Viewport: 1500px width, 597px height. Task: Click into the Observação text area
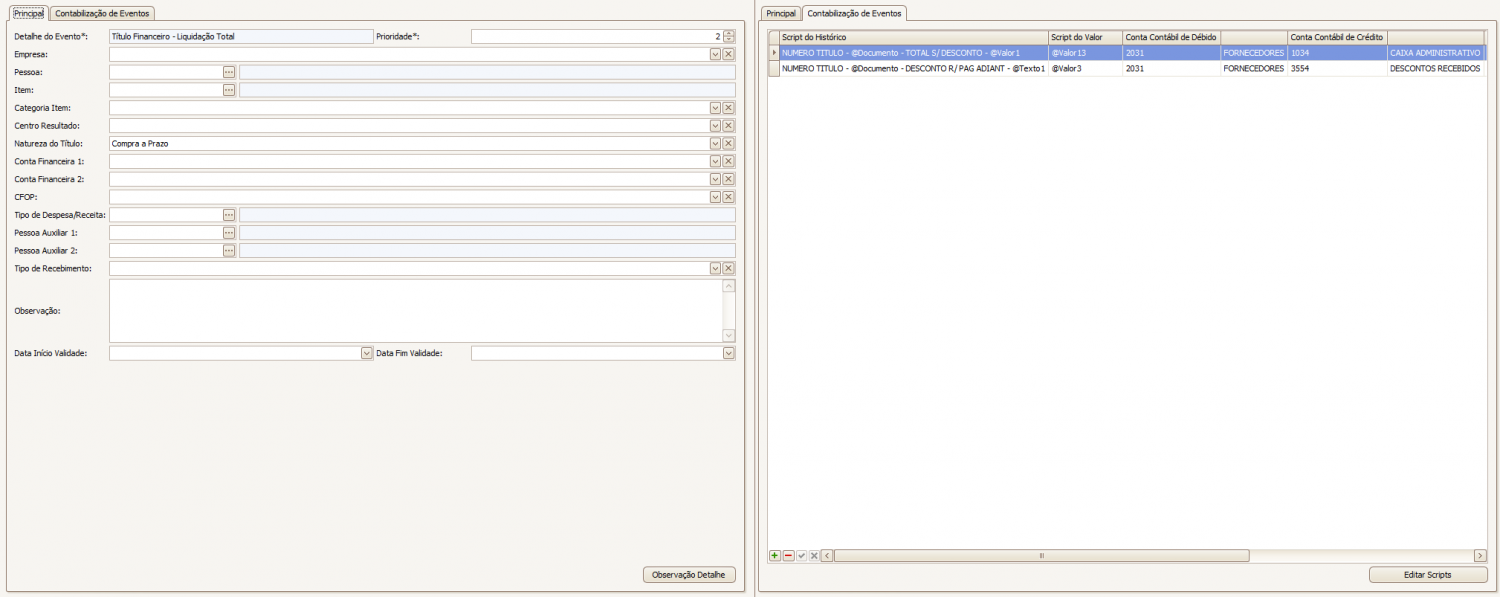(x=415, y=311)
